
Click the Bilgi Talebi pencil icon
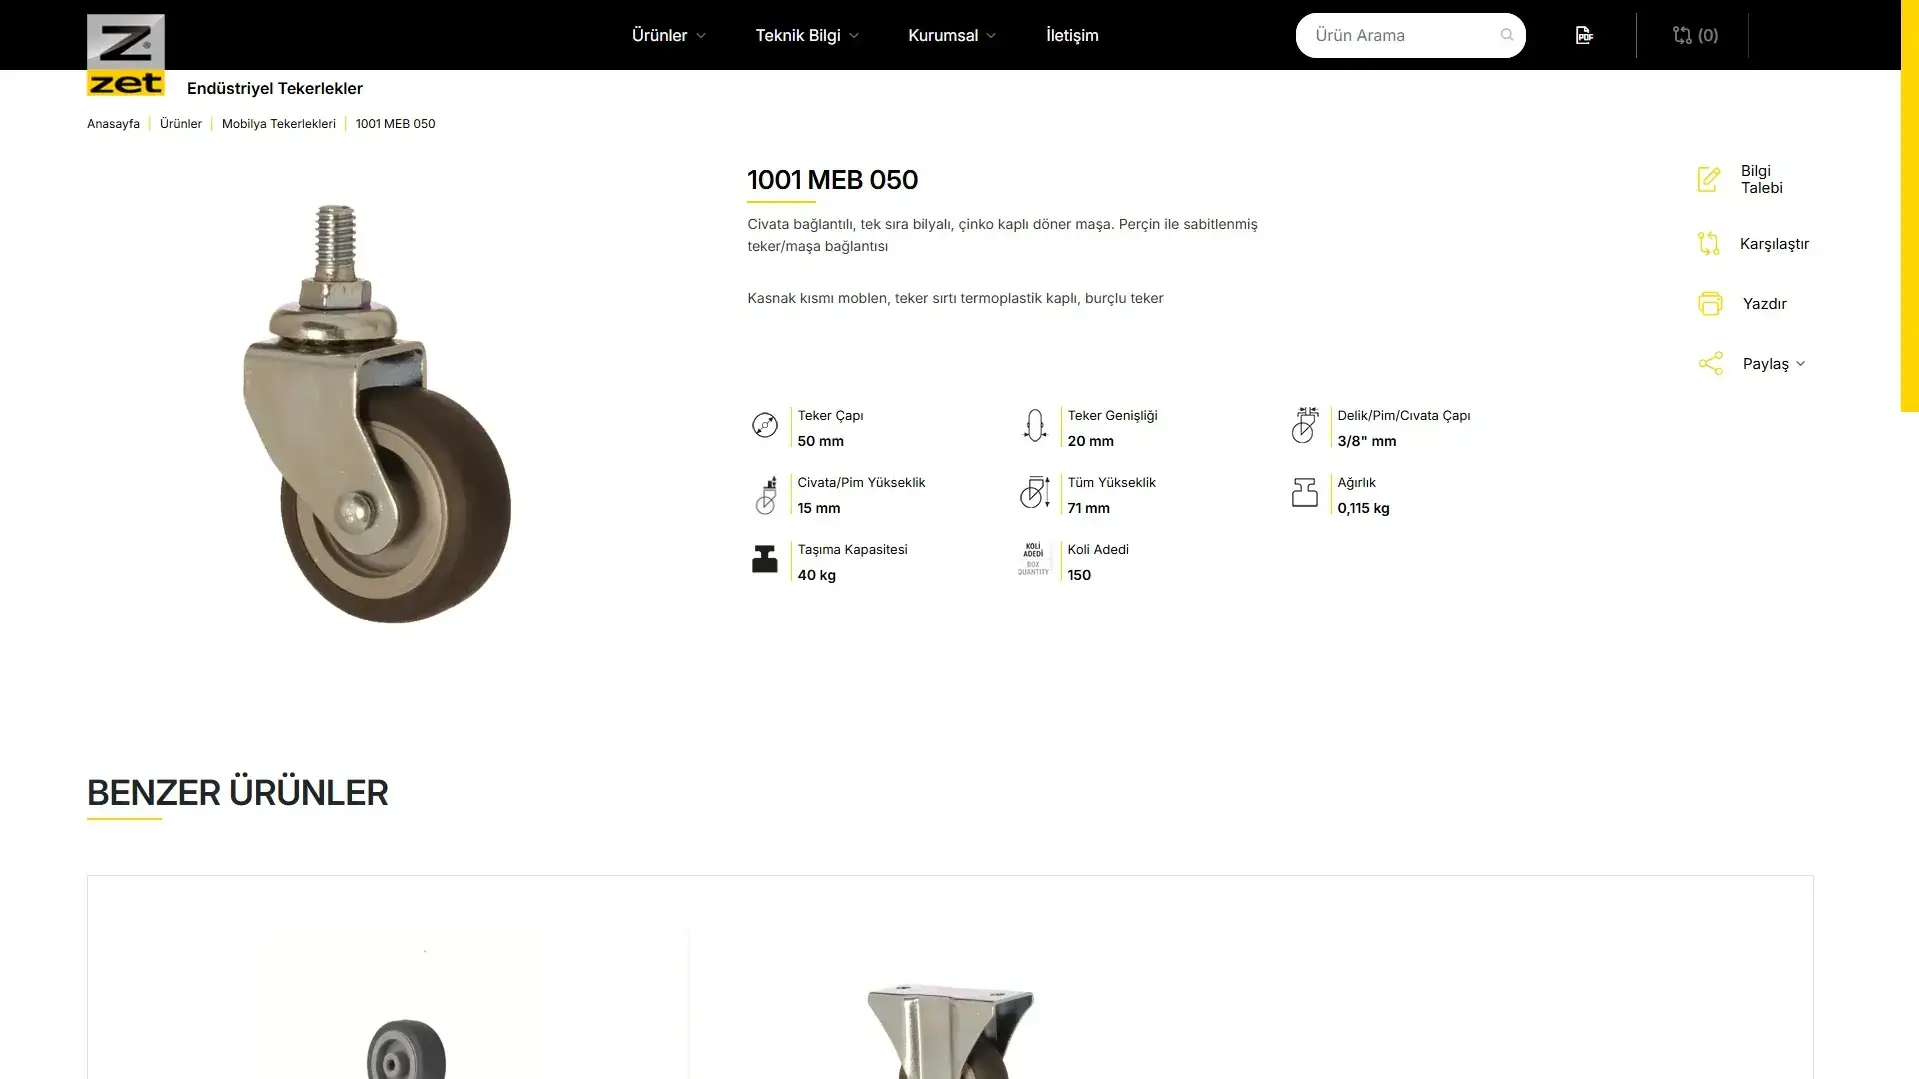click(x=1709, y=179)
